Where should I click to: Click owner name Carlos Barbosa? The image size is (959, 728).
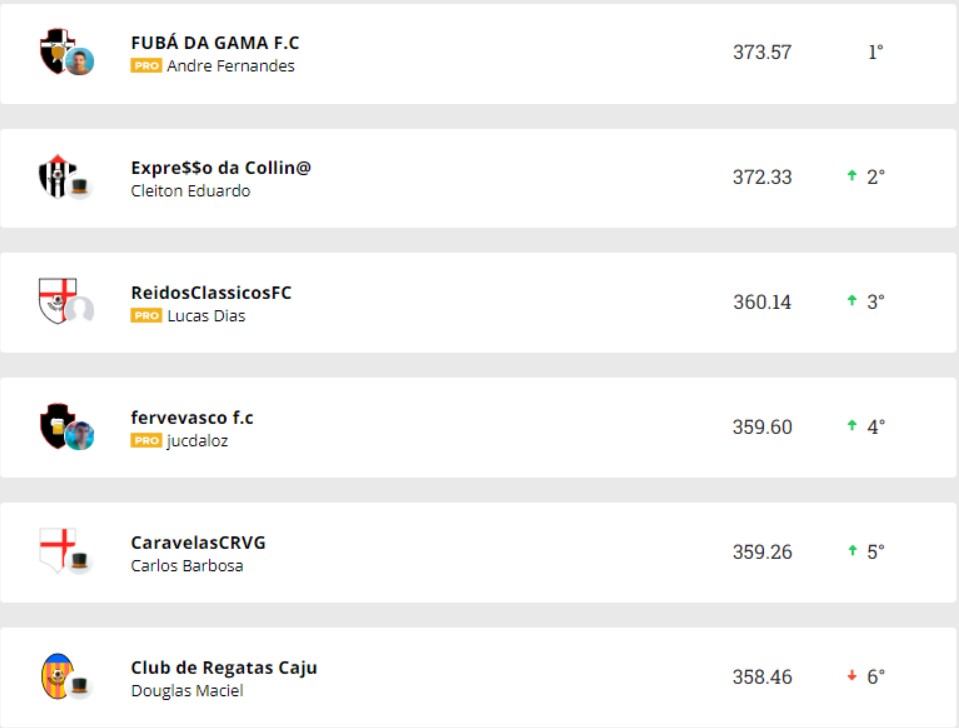(187, 566)
